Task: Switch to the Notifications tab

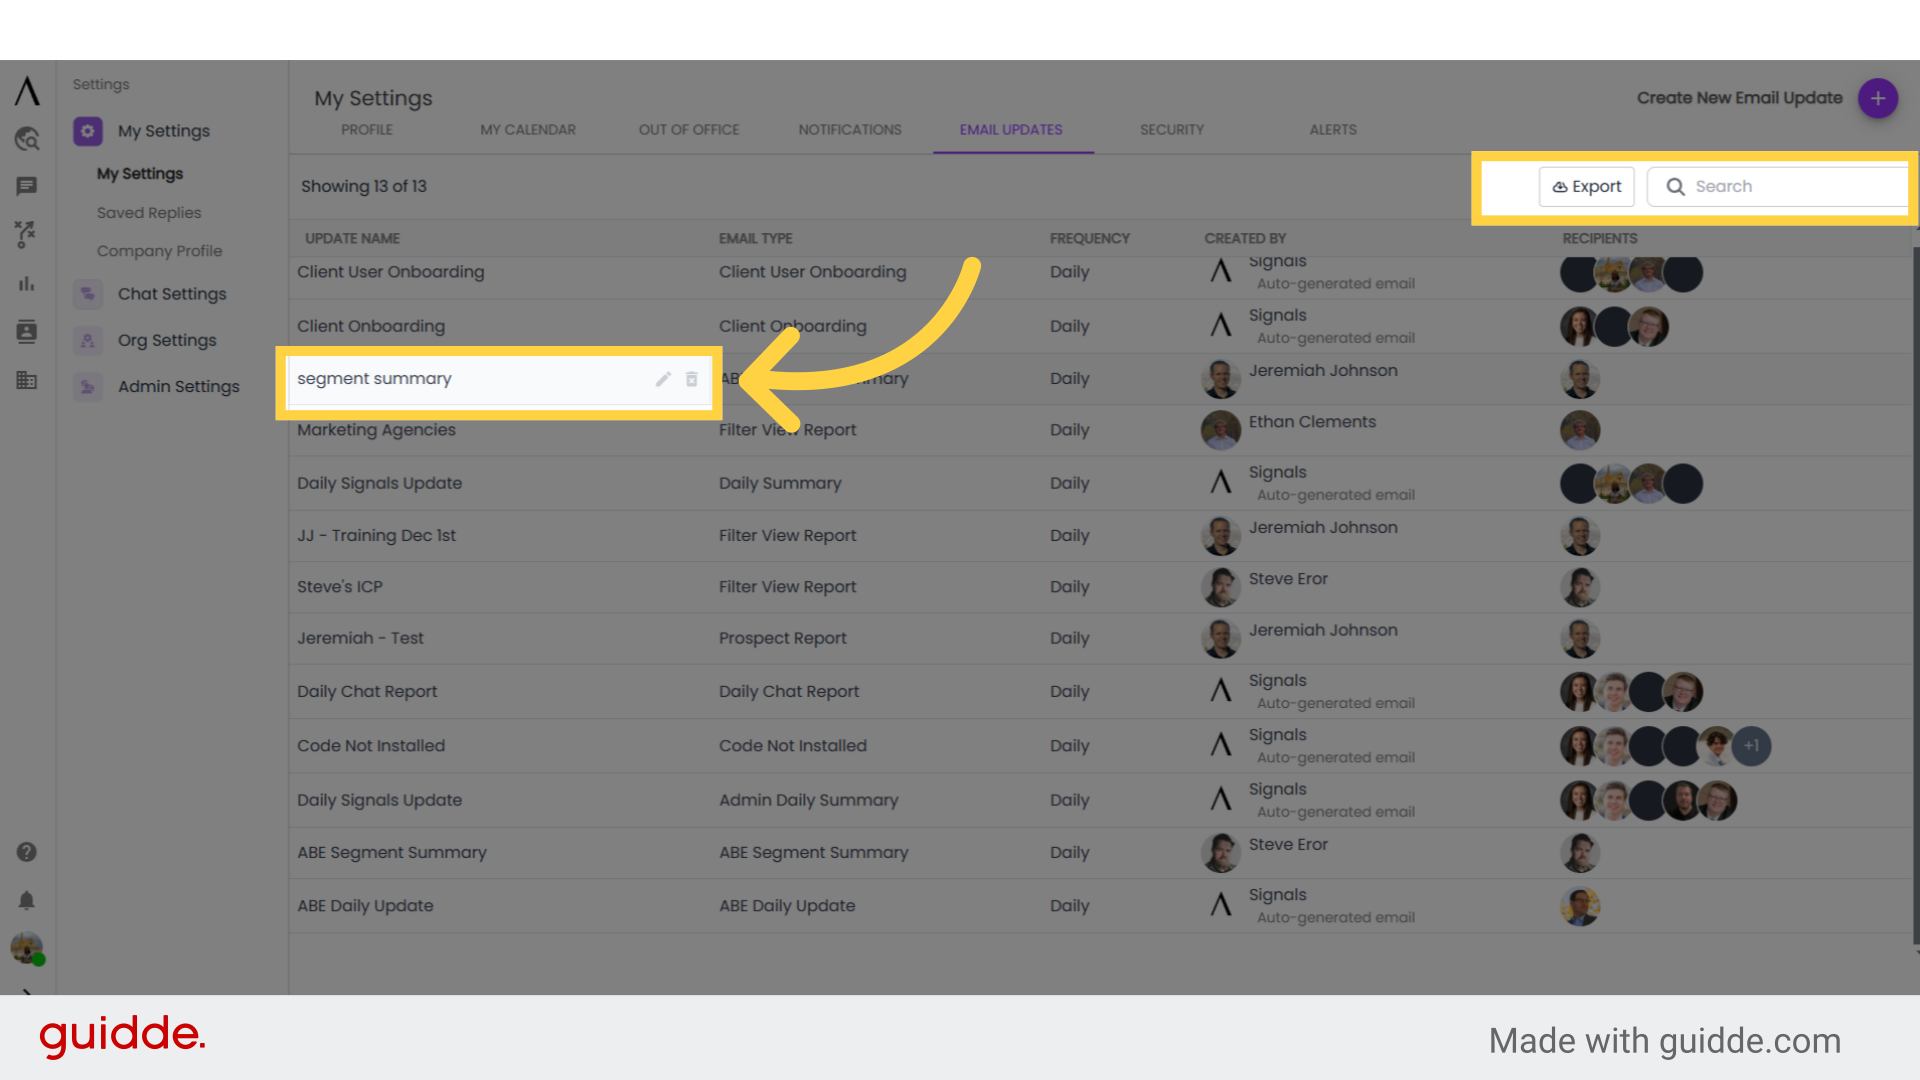Action: tap(850, 130)
